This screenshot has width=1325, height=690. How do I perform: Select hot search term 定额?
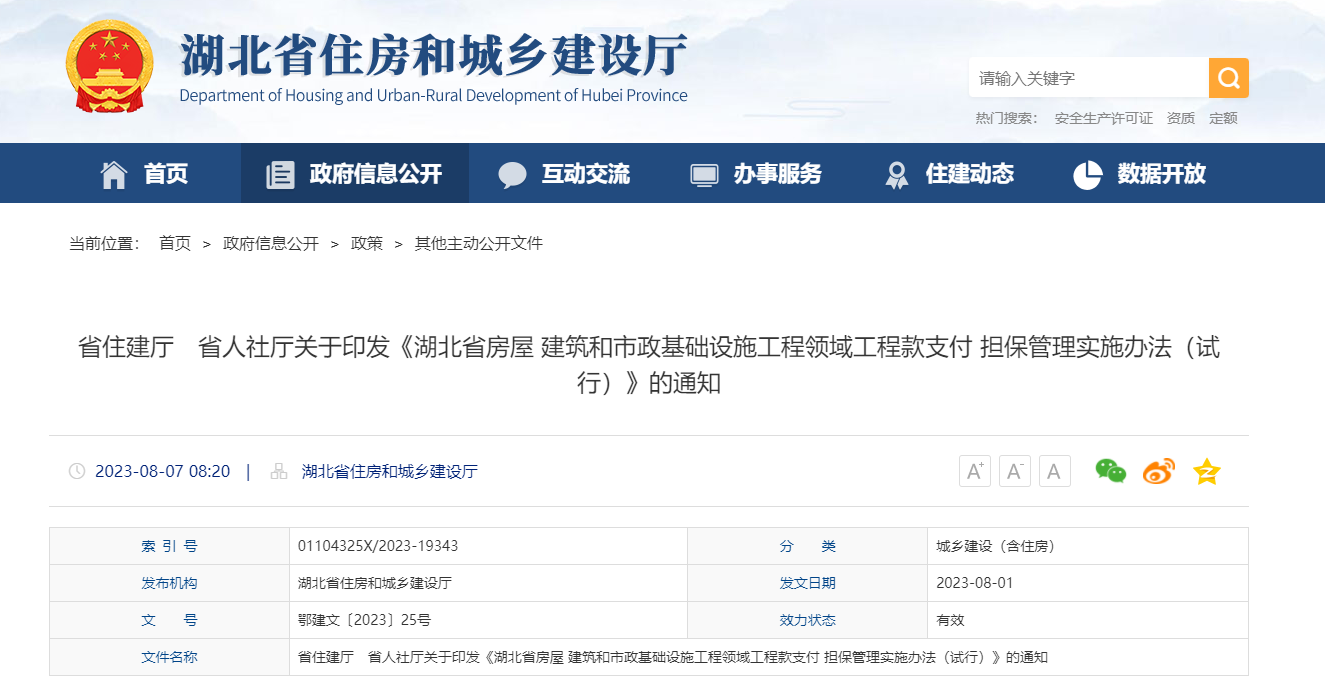click(1223, 118)
